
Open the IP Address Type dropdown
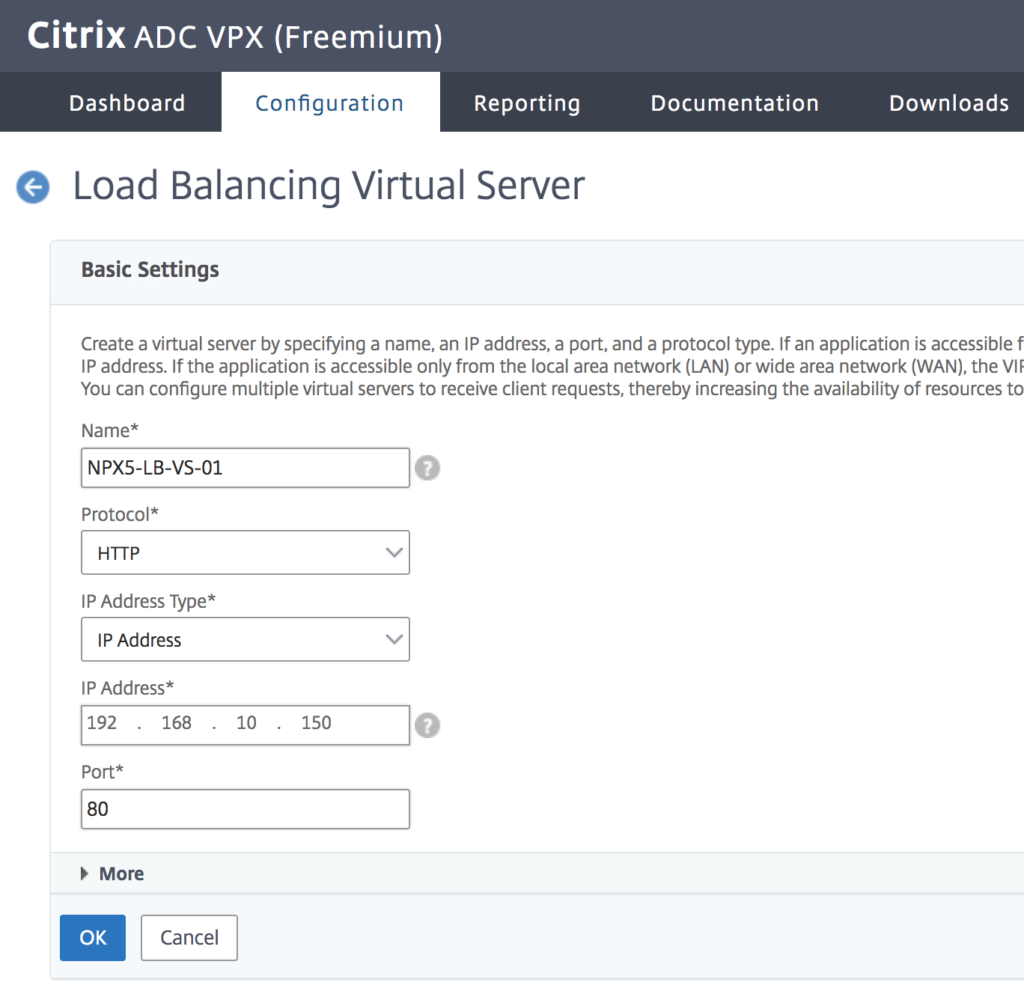pyautogui.click(x=245, y=639)
